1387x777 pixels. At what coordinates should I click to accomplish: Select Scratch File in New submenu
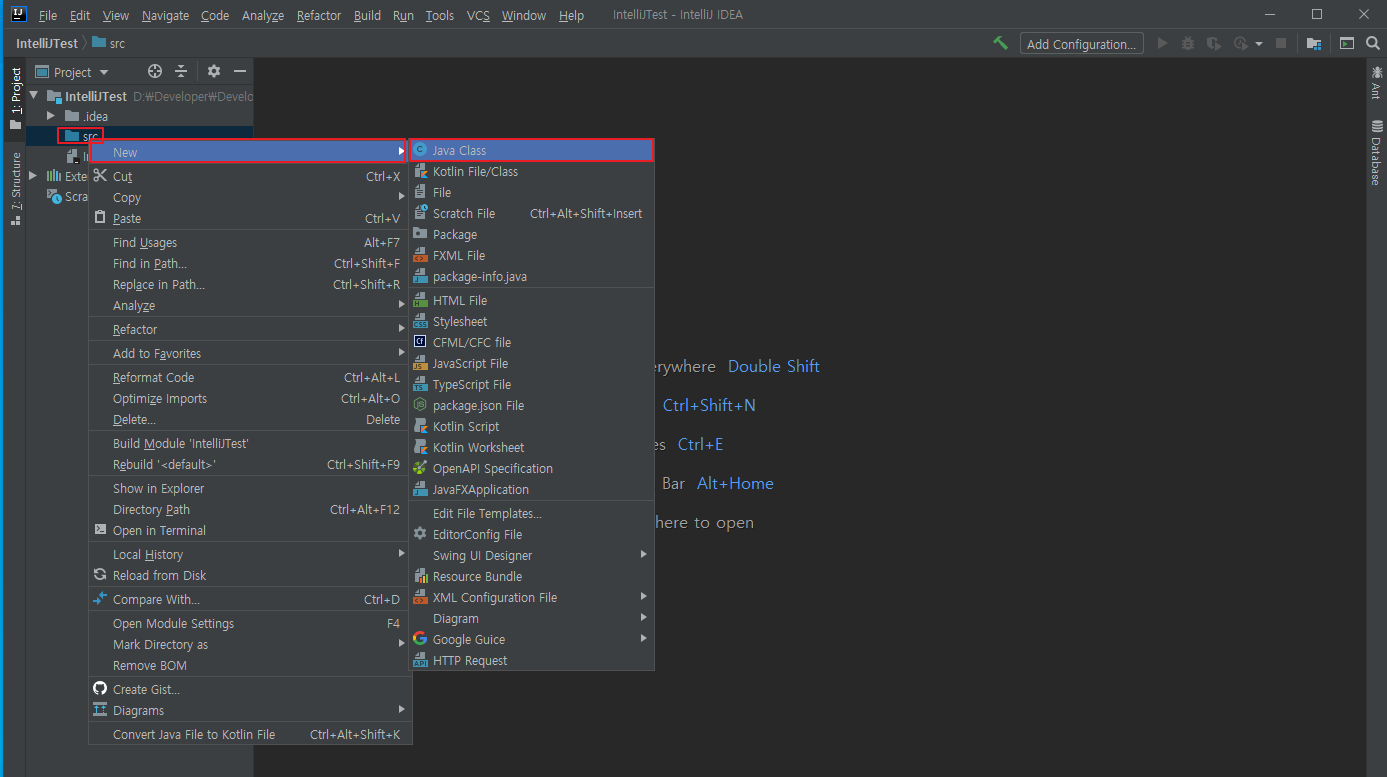pyautogui.click(x=532, y=213)
